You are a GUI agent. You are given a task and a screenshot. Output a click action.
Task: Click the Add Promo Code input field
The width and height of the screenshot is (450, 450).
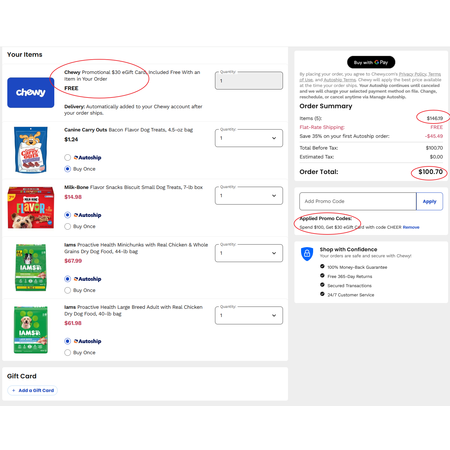click(358, 201)
